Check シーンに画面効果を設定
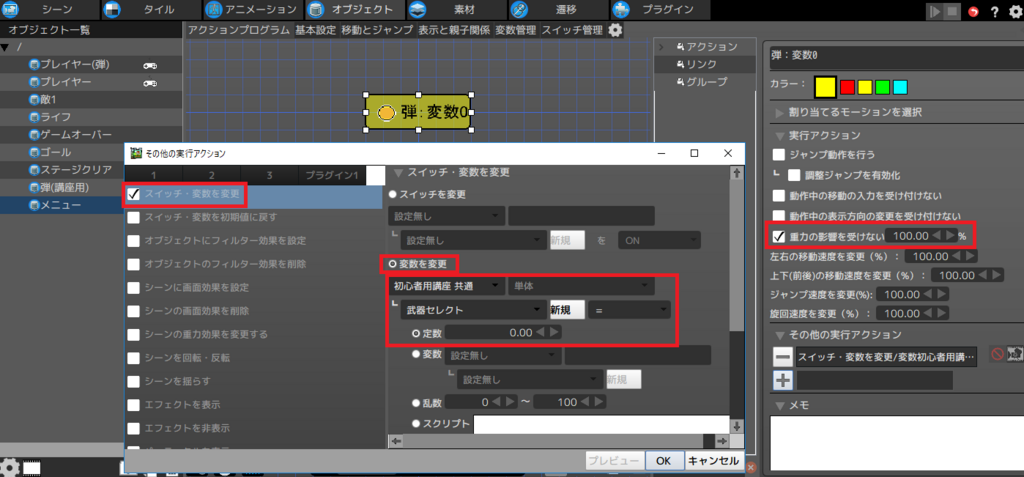 133,288
